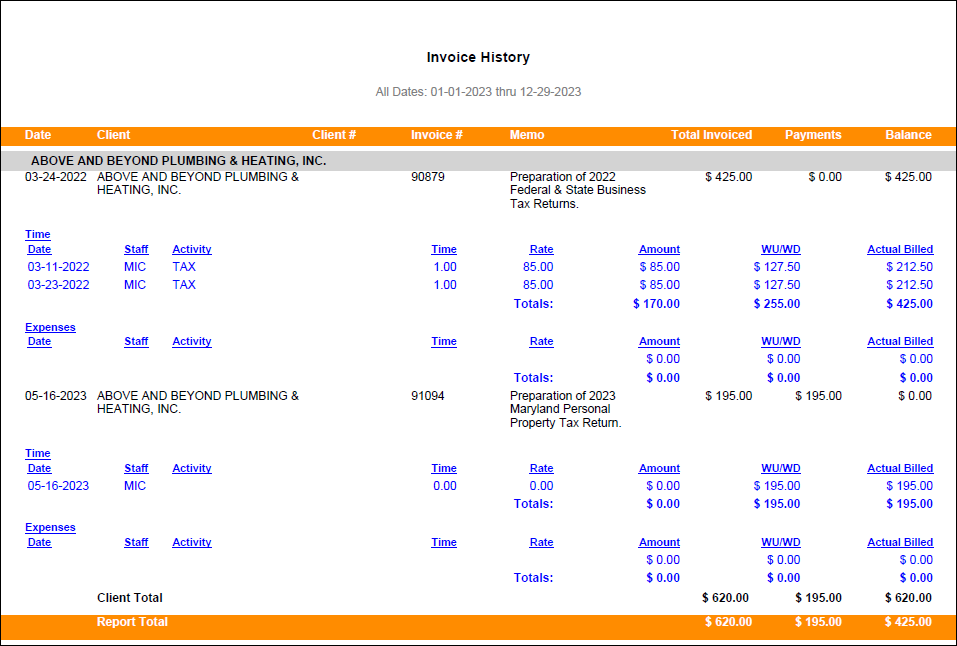This screenshot has width=957, height=646.
Task: Click the Memo column header
Action: (526, 135)
